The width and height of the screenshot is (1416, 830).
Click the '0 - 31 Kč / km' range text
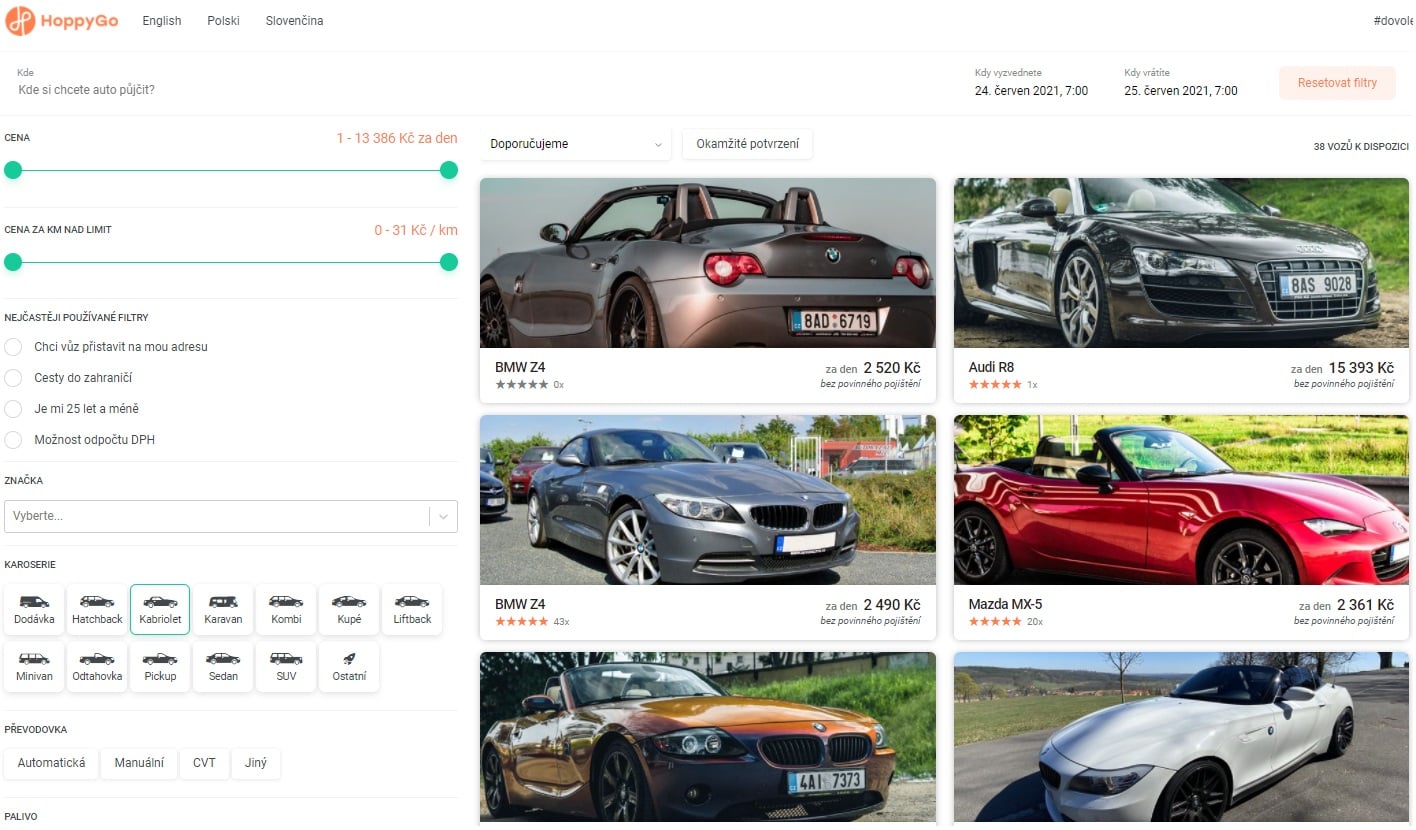[416, 230]
